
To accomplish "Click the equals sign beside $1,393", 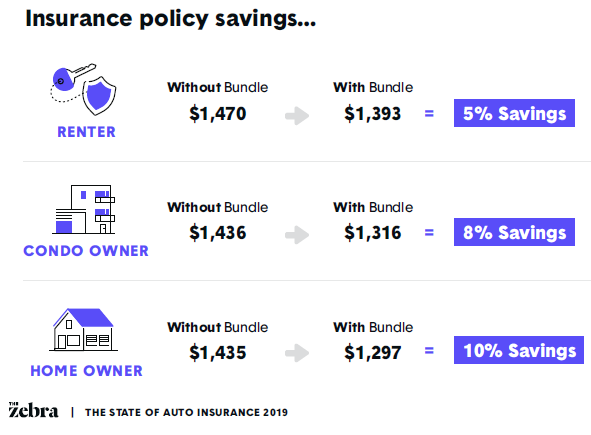I will 429,113.
